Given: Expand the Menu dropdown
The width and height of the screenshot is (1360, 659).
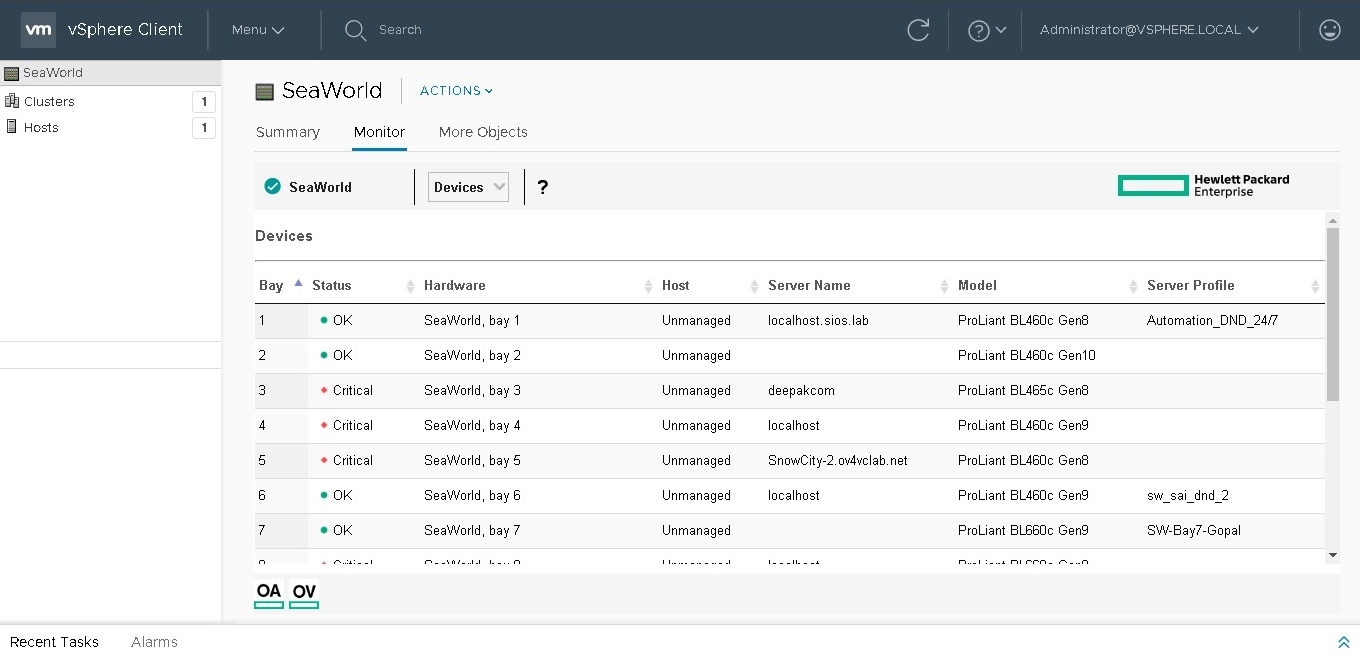Looking at the screenshot, I should (x=258, y=30).
